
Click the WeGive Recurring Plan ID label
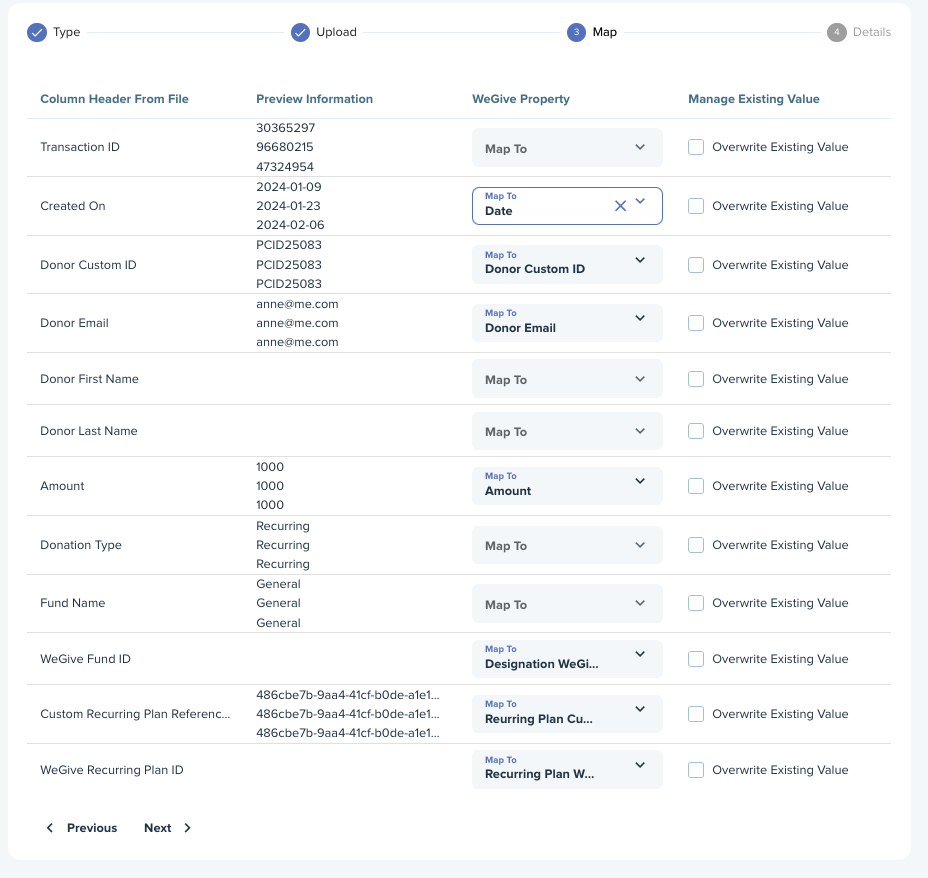tap(112, 770)
